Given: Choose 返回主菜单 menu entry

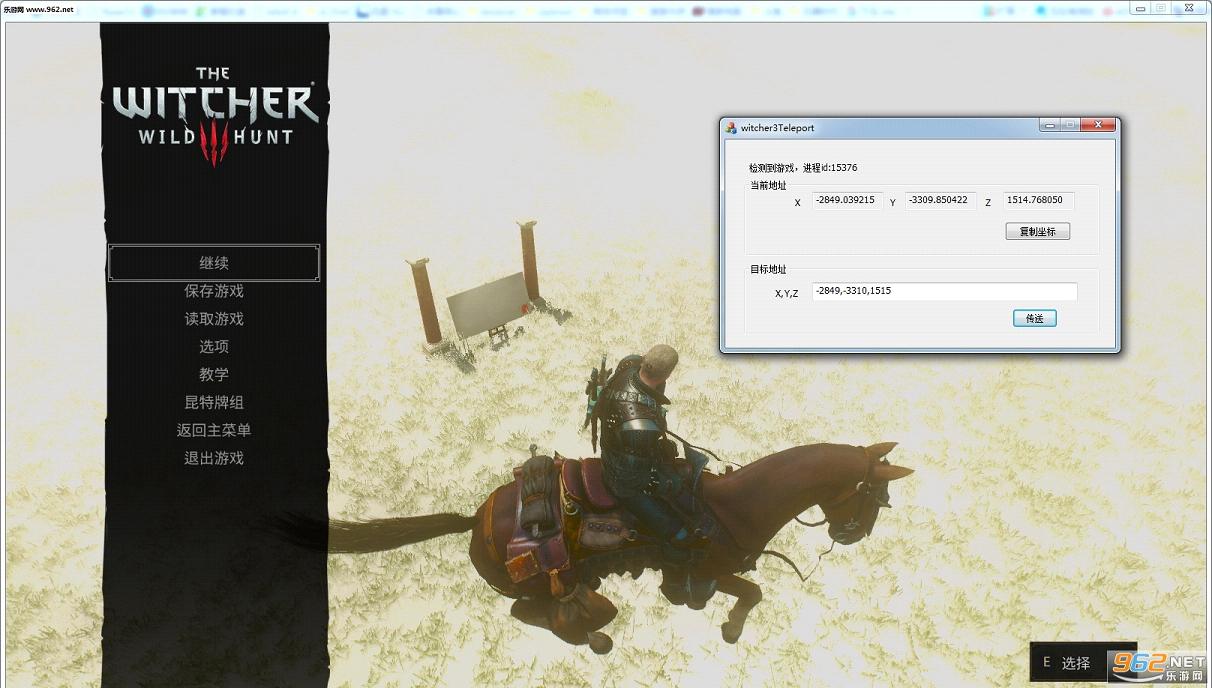Looking at the screenshot, I should point(214,431).
